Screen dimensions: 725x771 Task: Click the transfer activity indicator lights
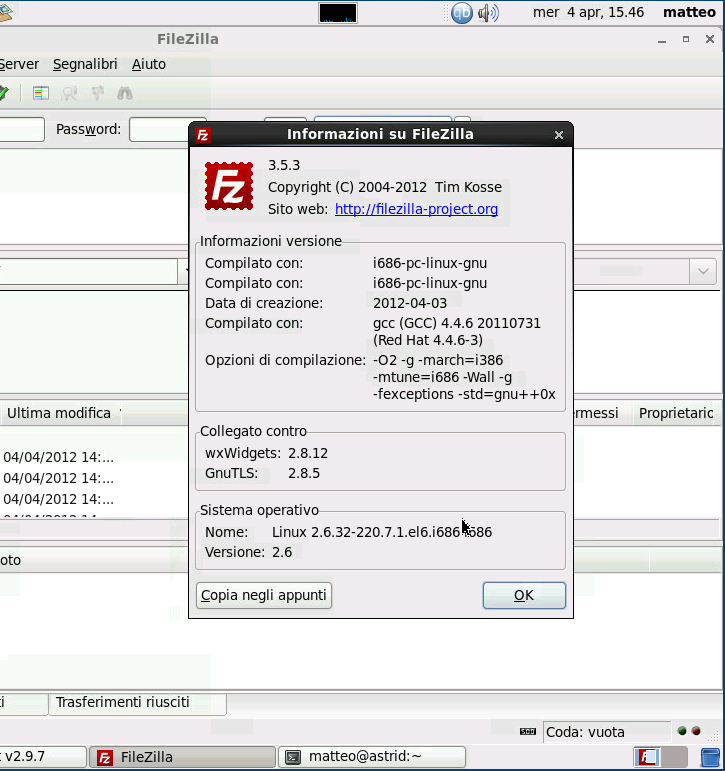[688, 732]
